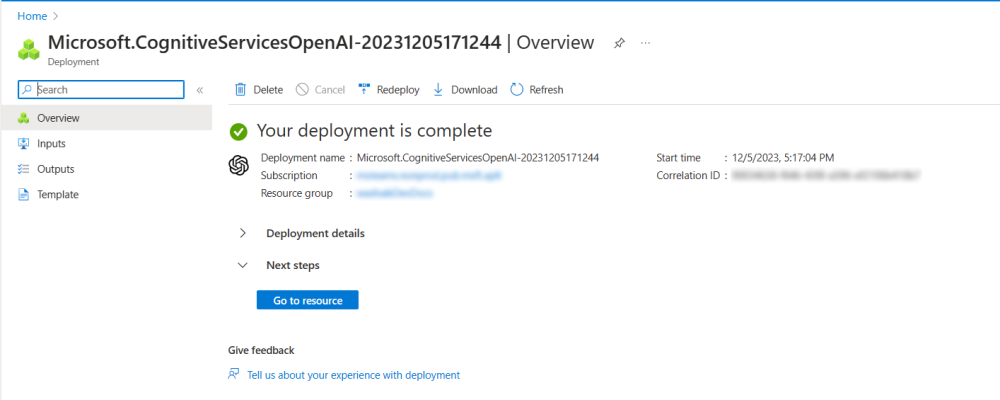The image size is (1000, 400).
Task: Open the blurred Resource group link
Action: click(x=395, y=193)
